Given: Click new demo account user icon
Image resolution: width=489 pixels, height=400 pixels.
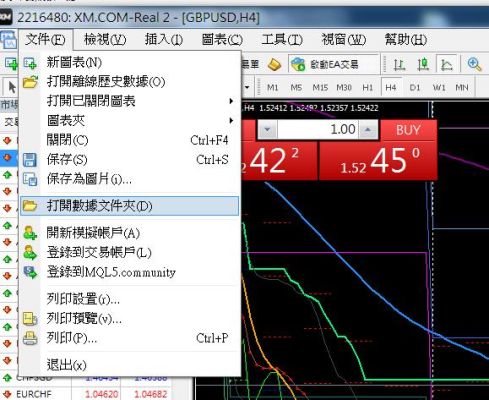Looking at the screenshot, I should click(30, 233).
